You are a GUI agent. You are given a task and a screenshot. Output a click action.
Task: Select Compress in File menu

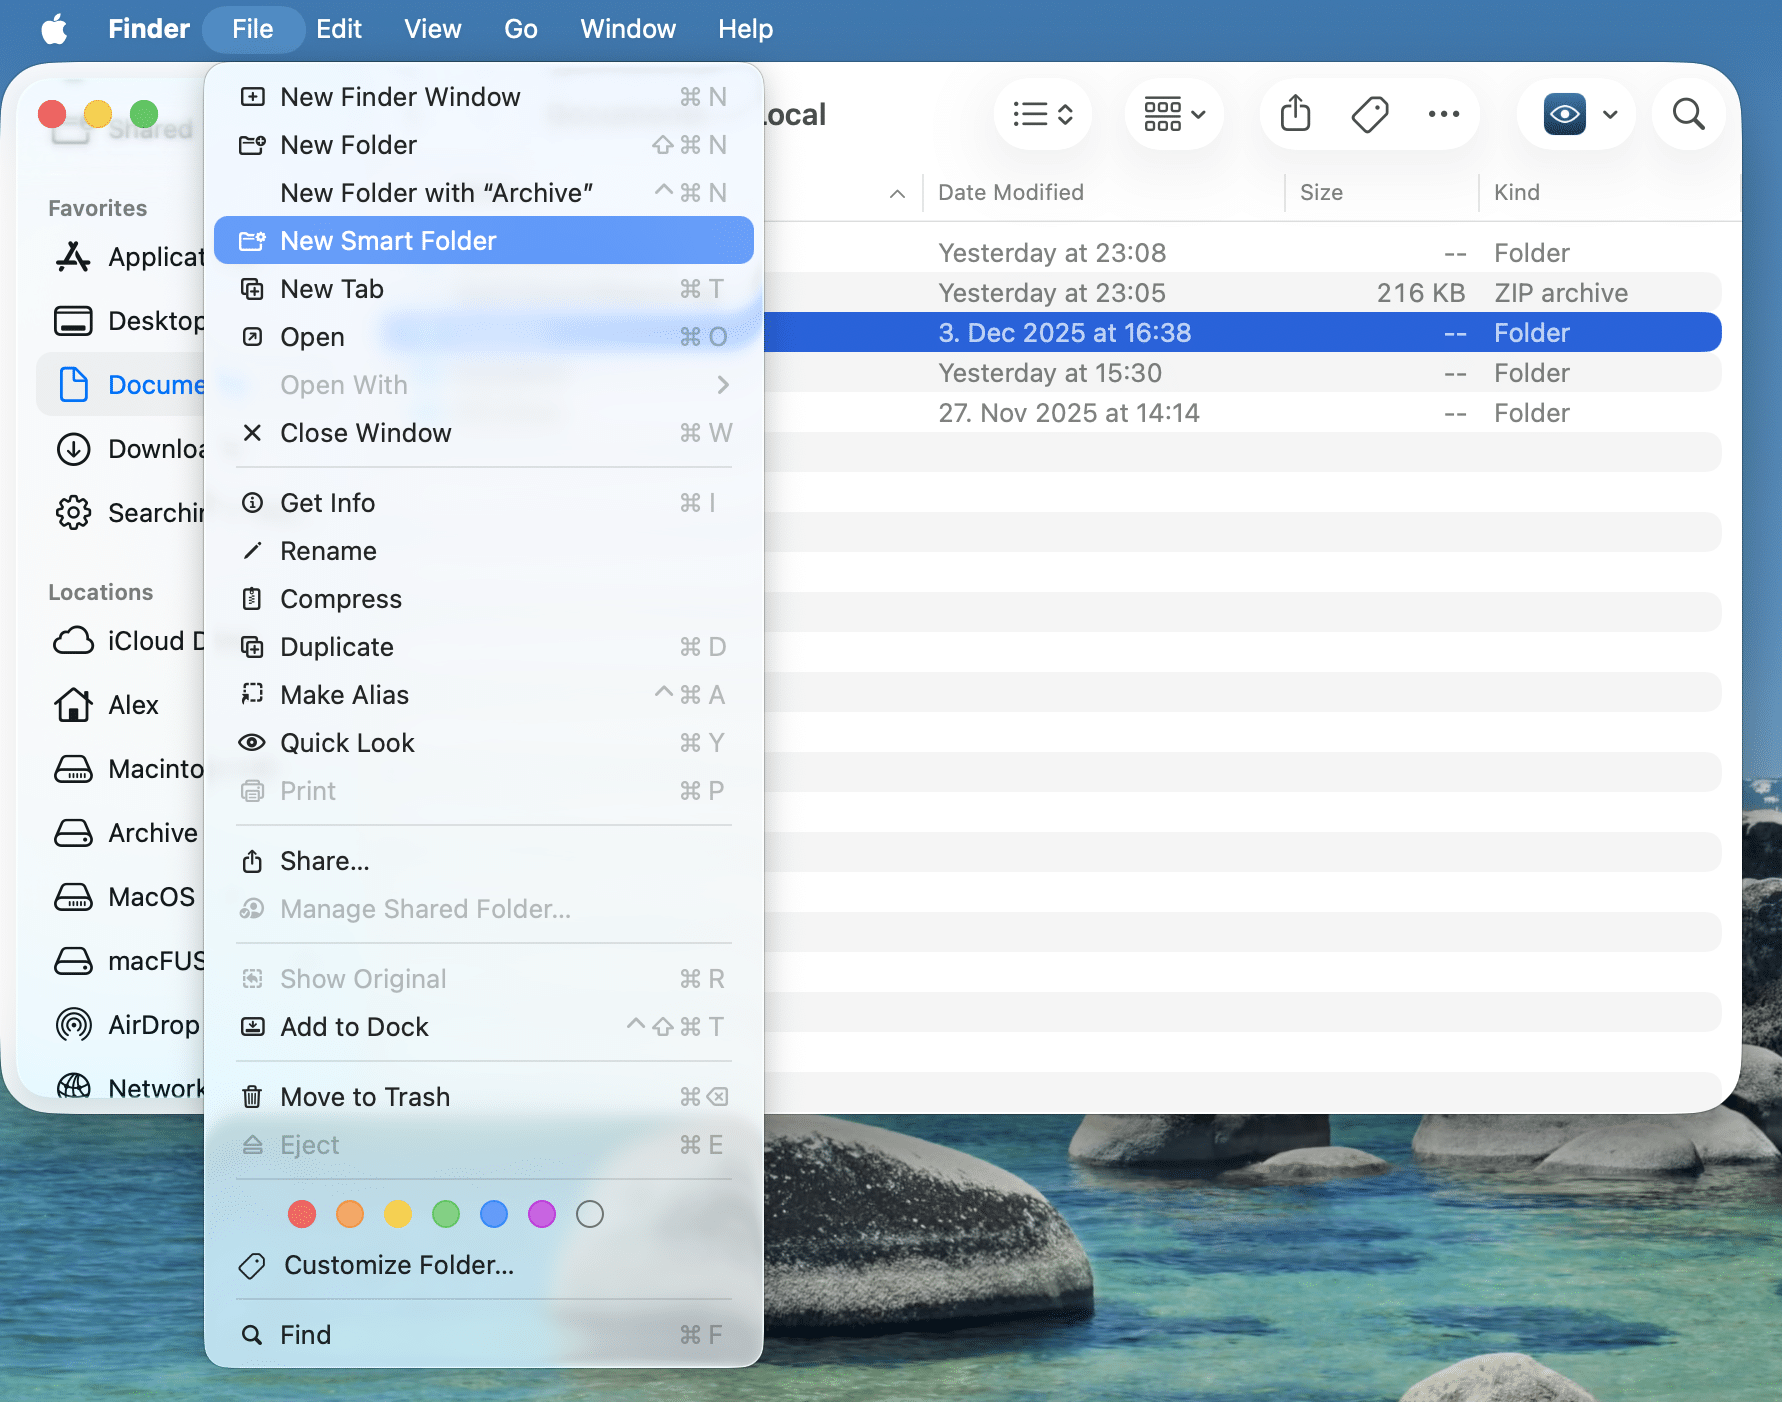click(x=484, y=599)
